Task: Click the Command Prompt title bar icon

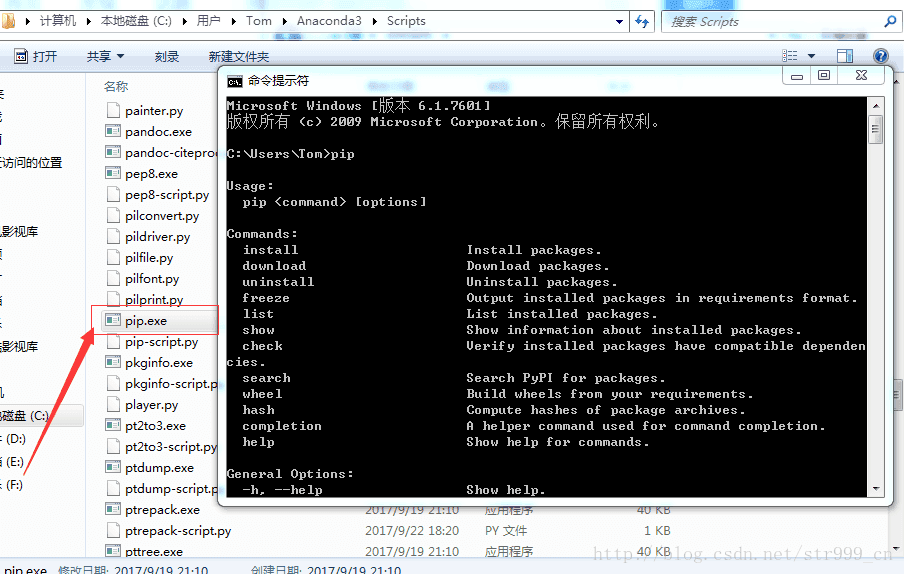Action: coord(234,82)
